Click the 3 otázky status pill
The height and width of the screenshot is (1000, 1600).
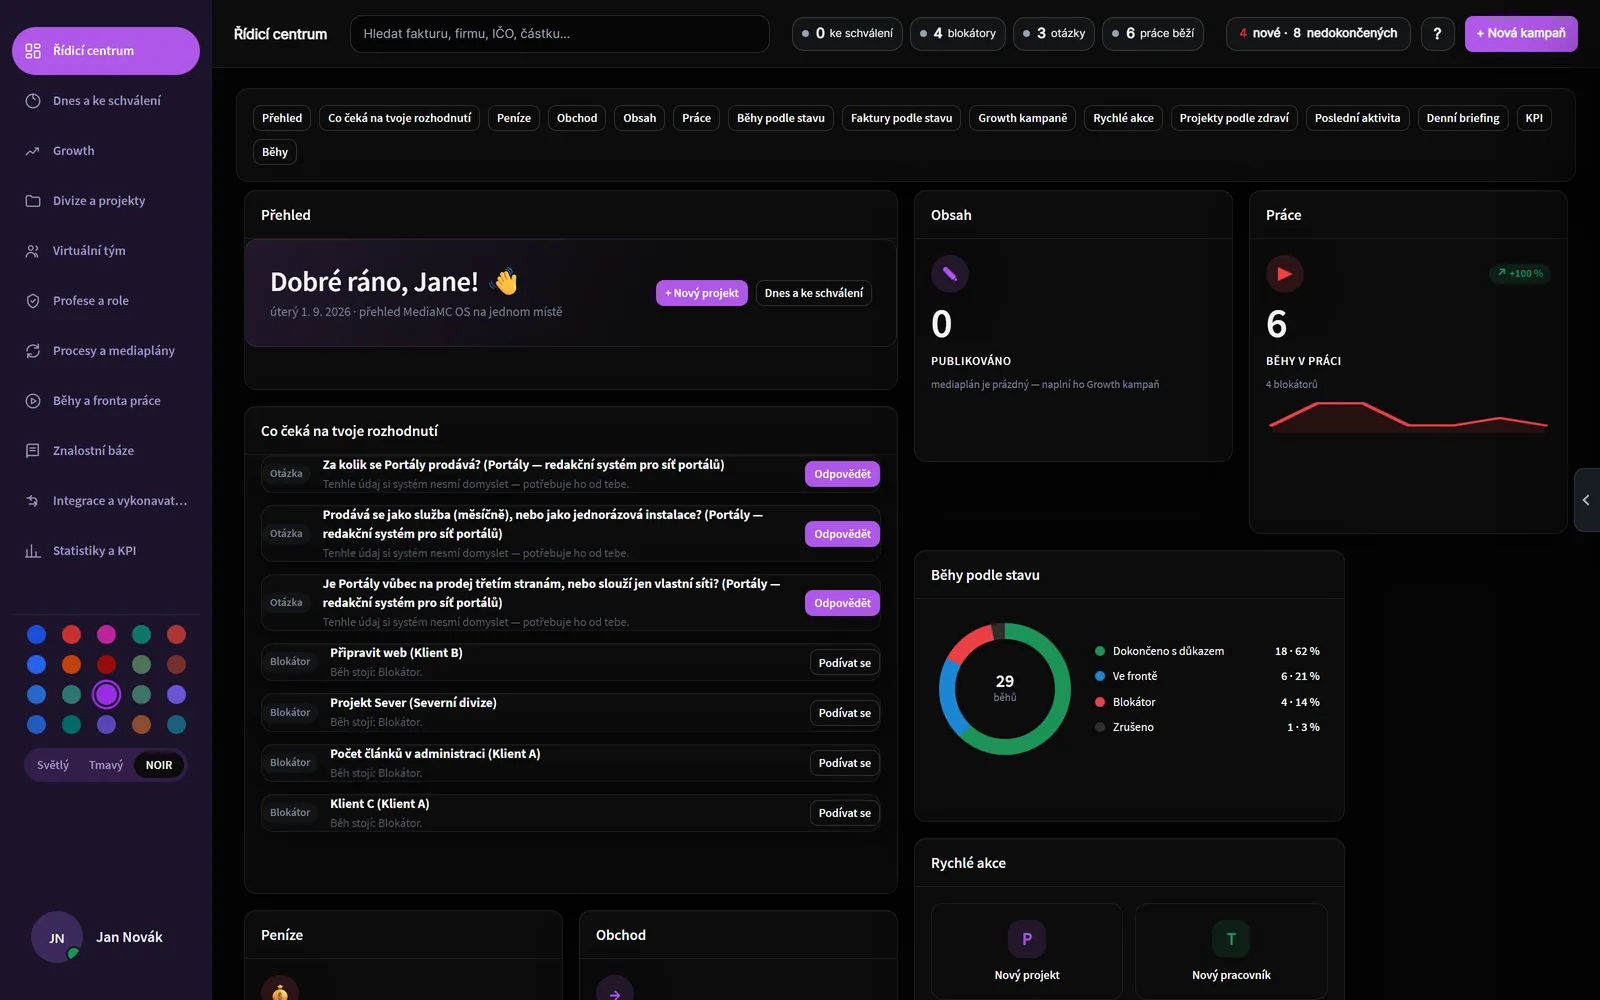(x=1054, y=33)
